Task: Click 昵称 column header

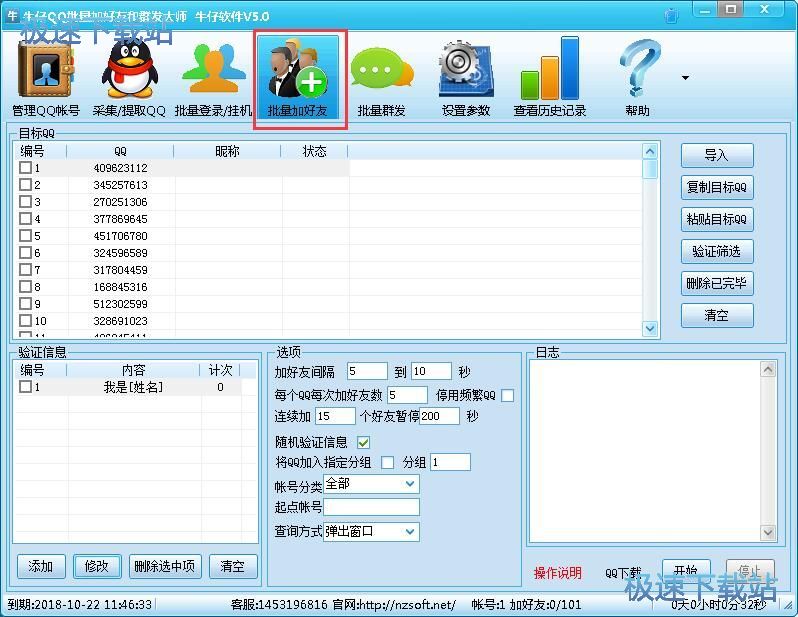Action: pos(227,151)
